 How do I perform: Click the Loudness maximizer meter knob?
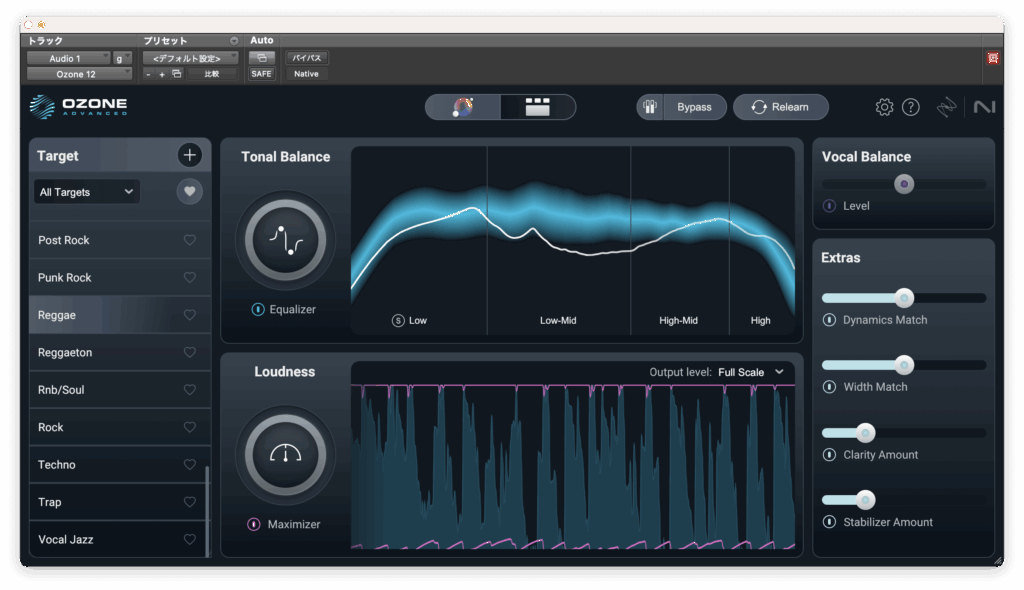(285, 454)
